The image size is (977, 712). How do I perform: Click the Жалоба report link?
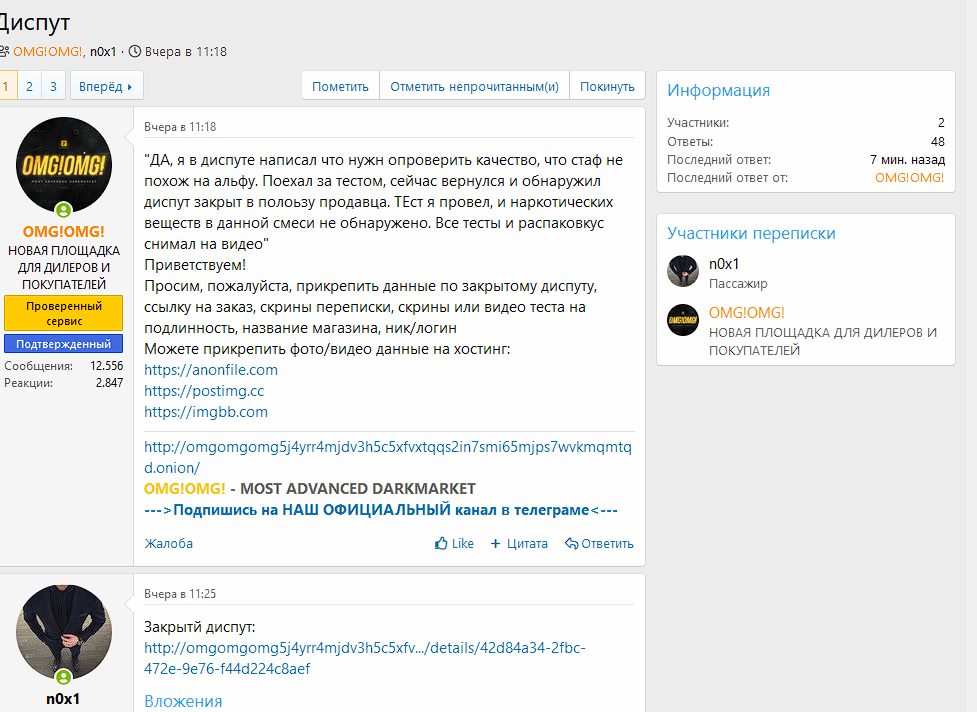coord(169,544)
